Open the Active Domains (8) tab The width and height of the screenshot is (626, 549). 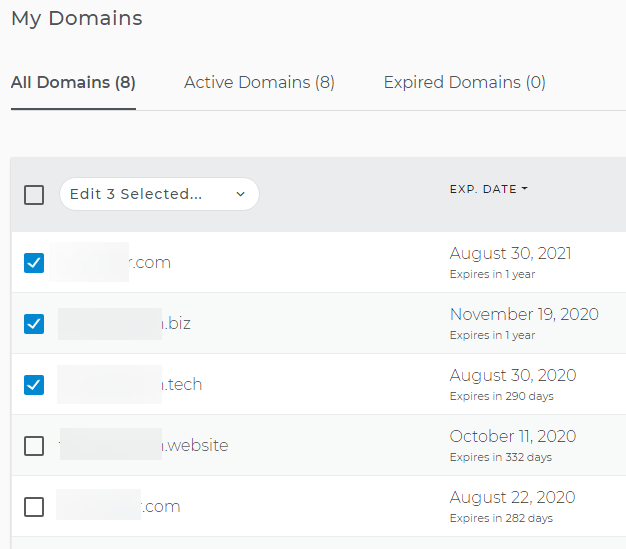pyautogui.click(x=259, y=83)
